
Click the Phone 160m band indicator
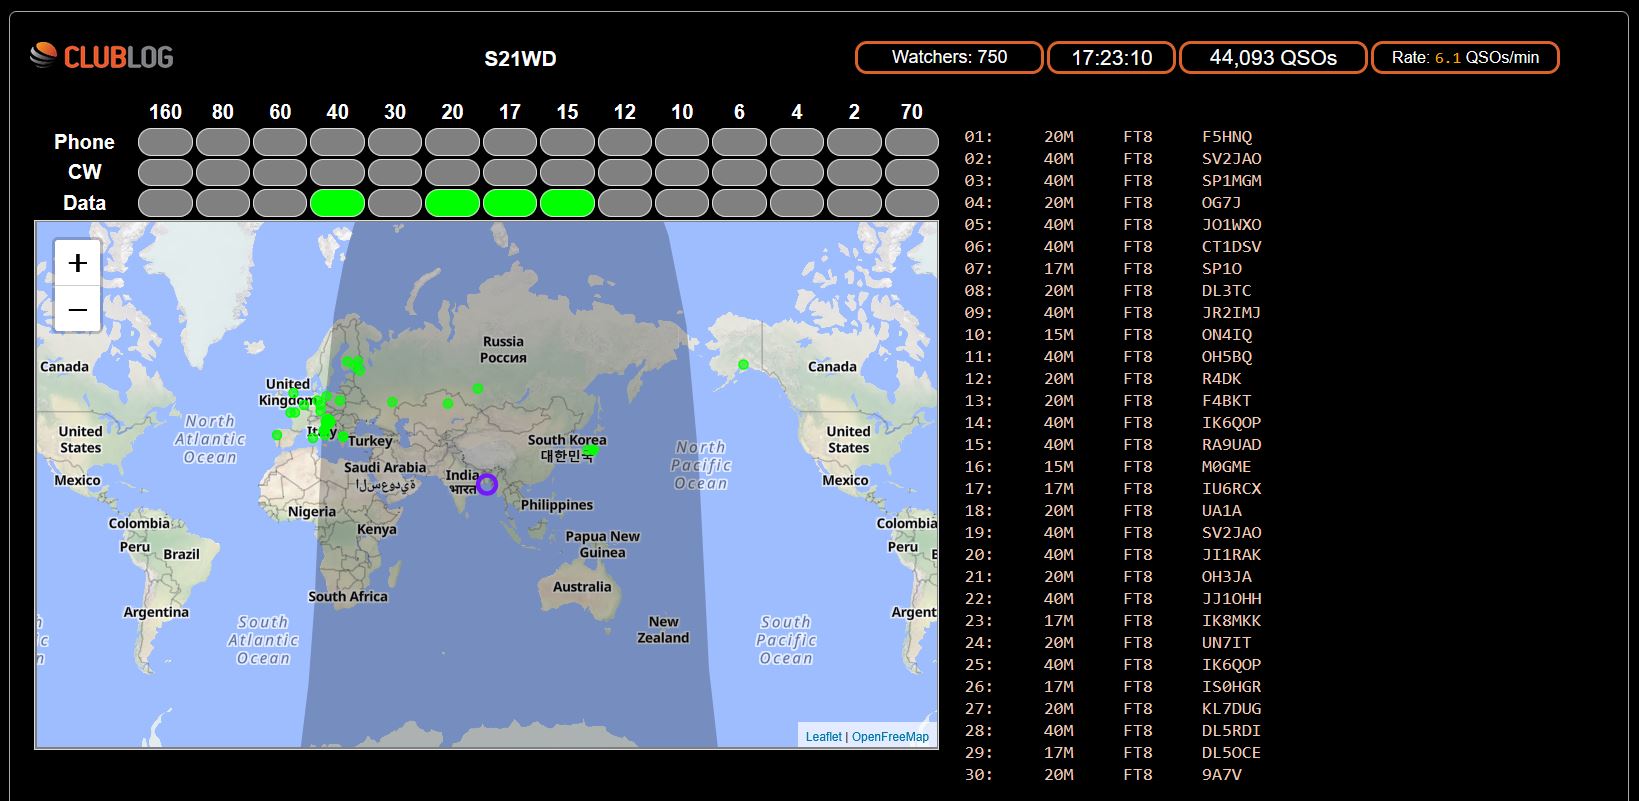(165, 142)
